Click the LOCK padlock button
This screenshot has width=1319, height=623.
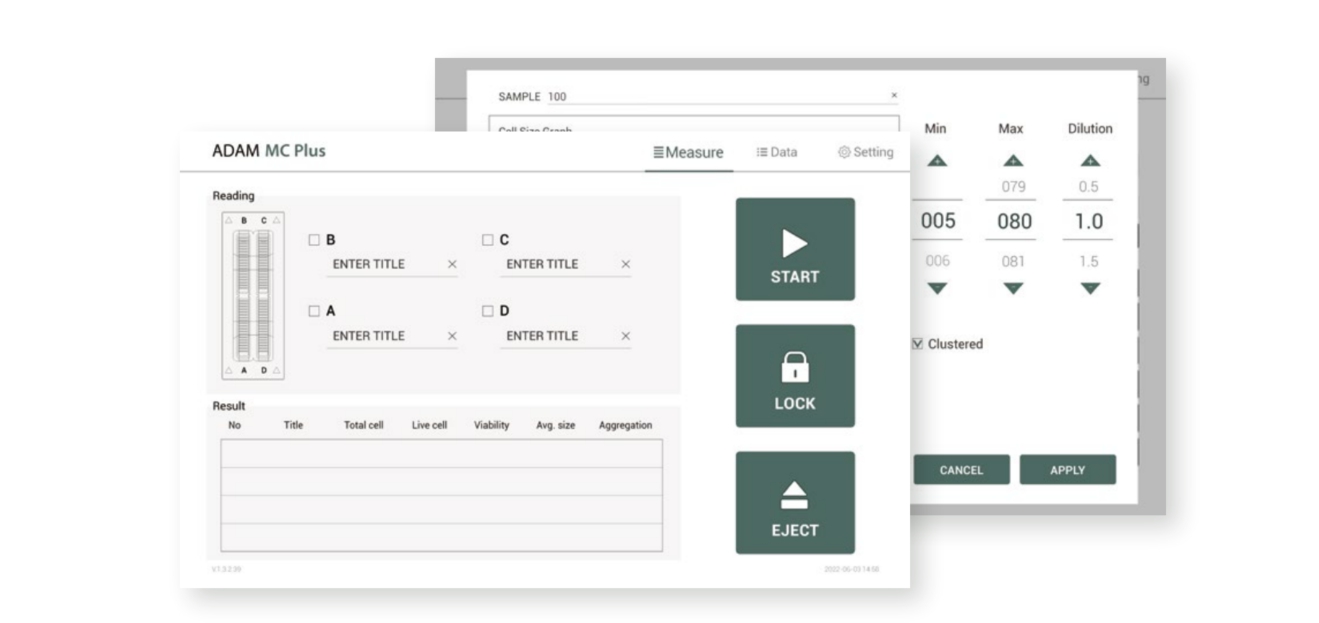coord(795,376)
